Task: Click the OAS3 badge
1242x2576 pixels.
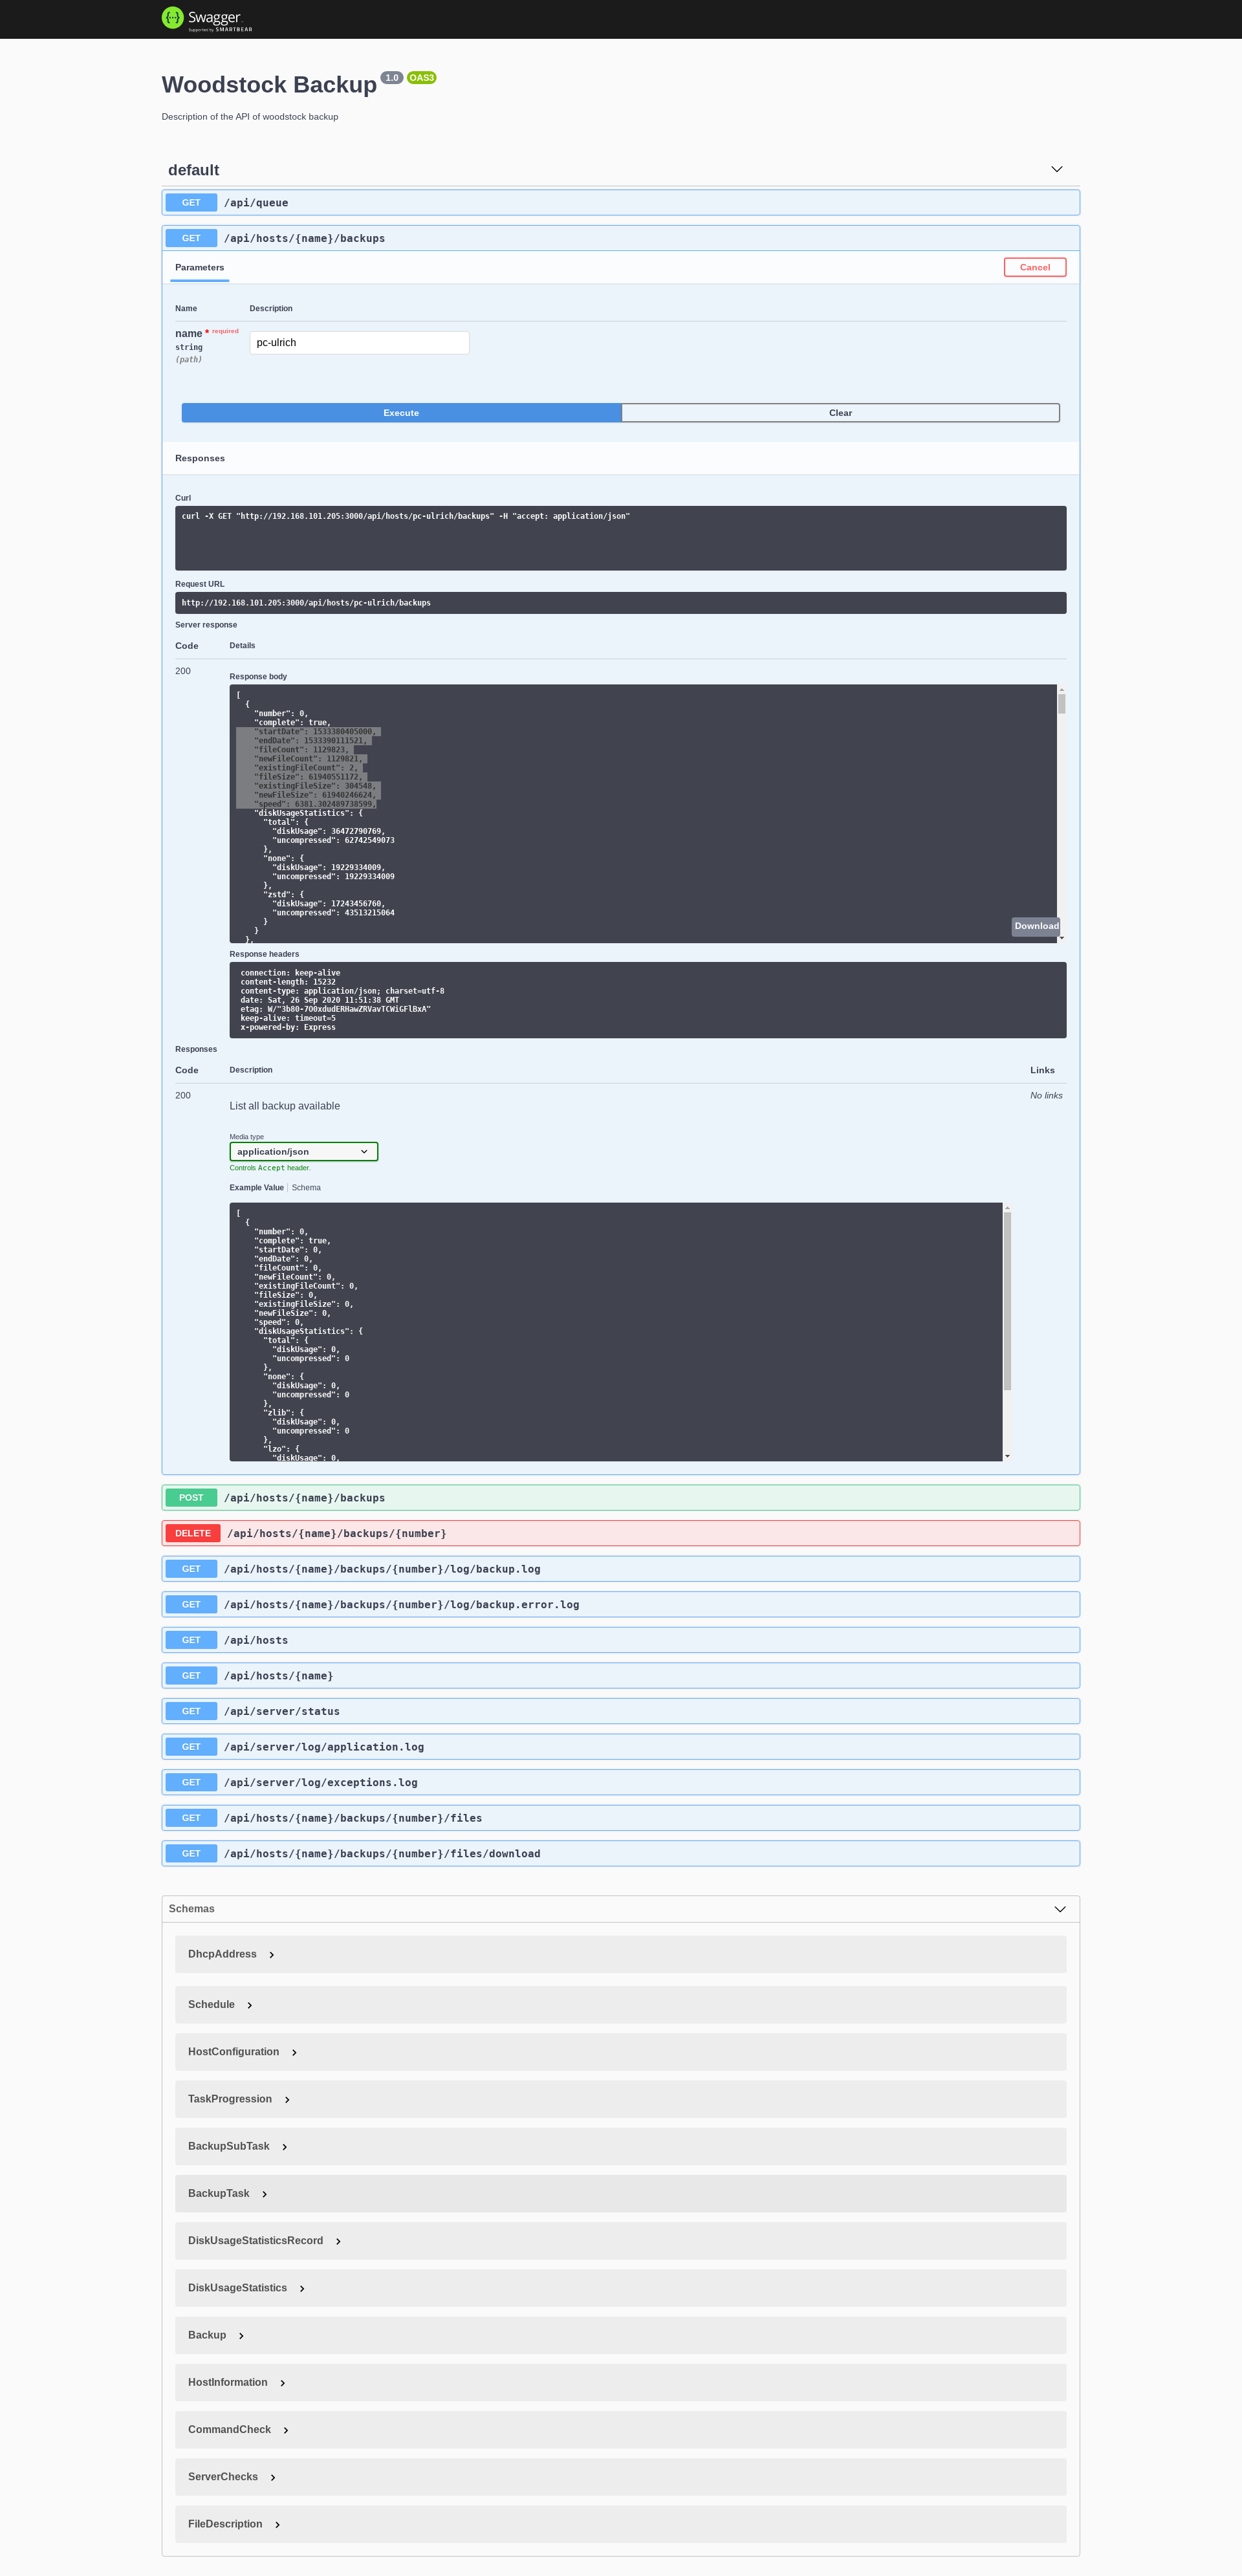Action: pyautogui.click(x=421, y=78)
